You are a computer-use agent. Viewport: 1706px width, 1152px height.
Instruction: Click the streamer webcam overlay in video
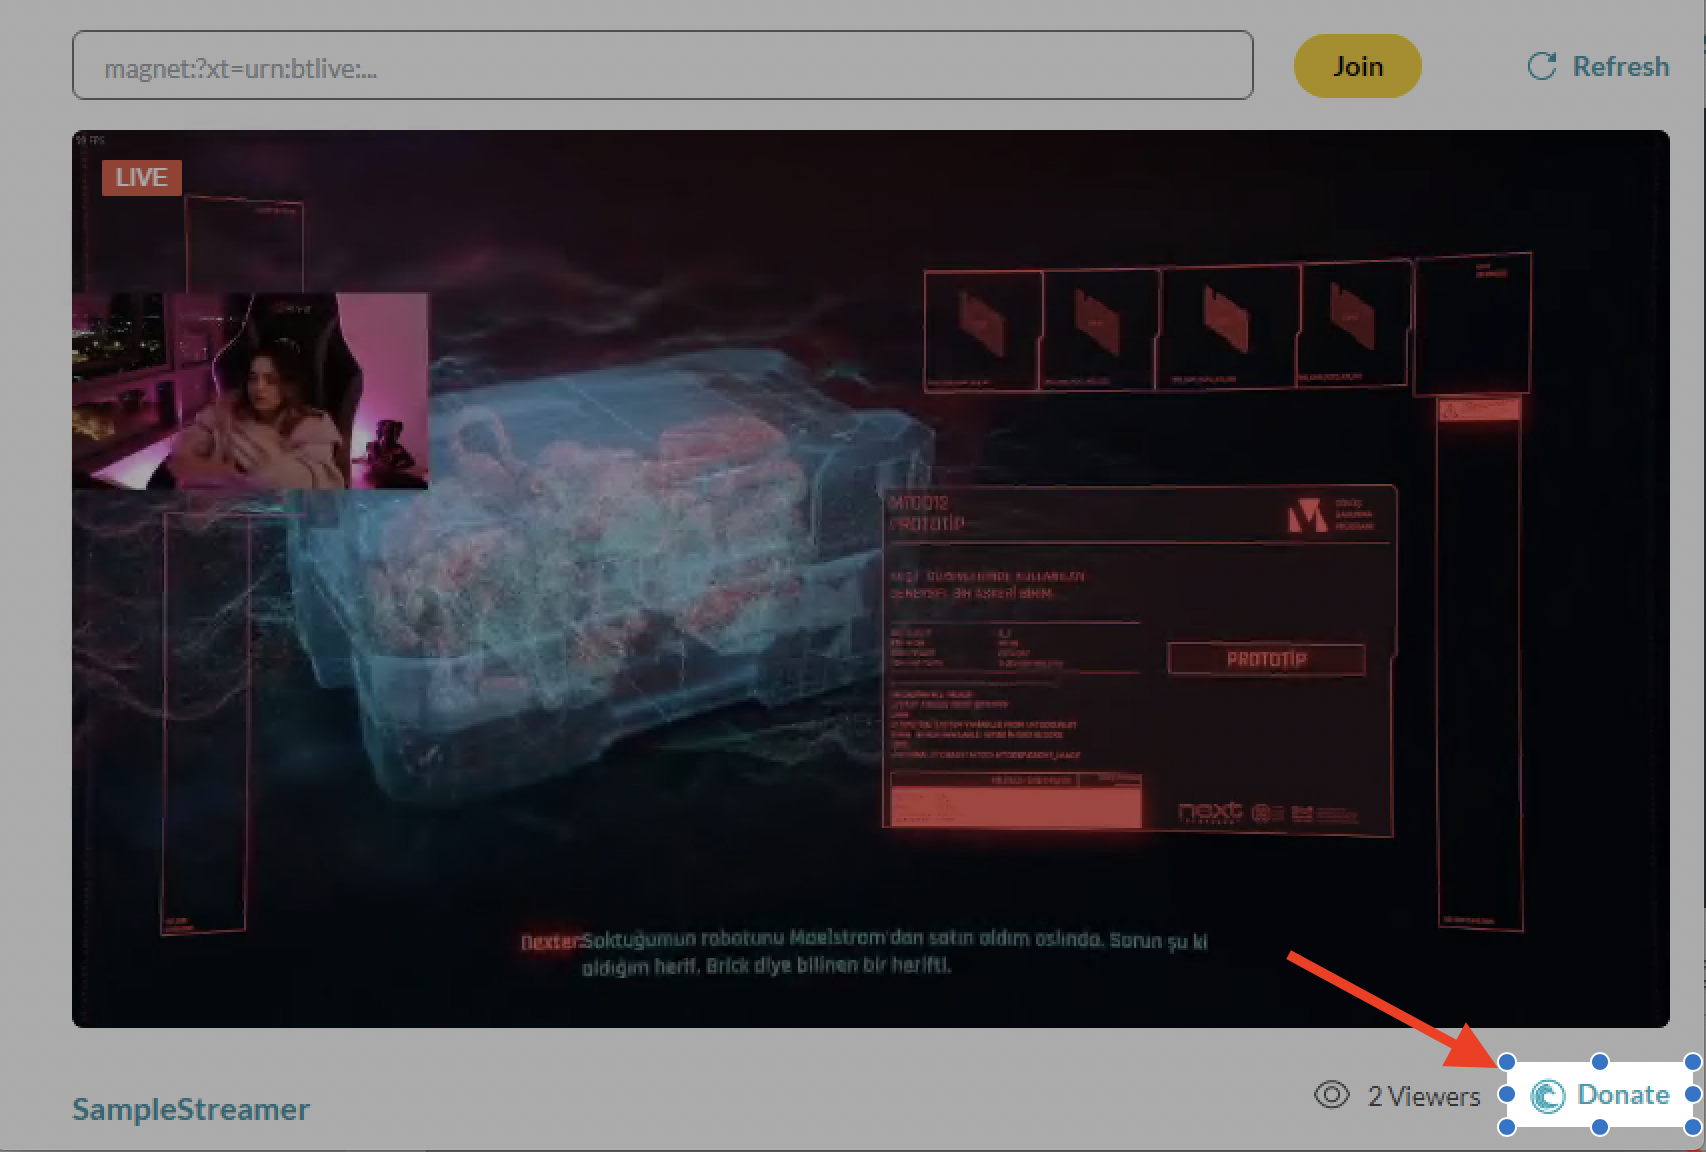tap(250, 391)
